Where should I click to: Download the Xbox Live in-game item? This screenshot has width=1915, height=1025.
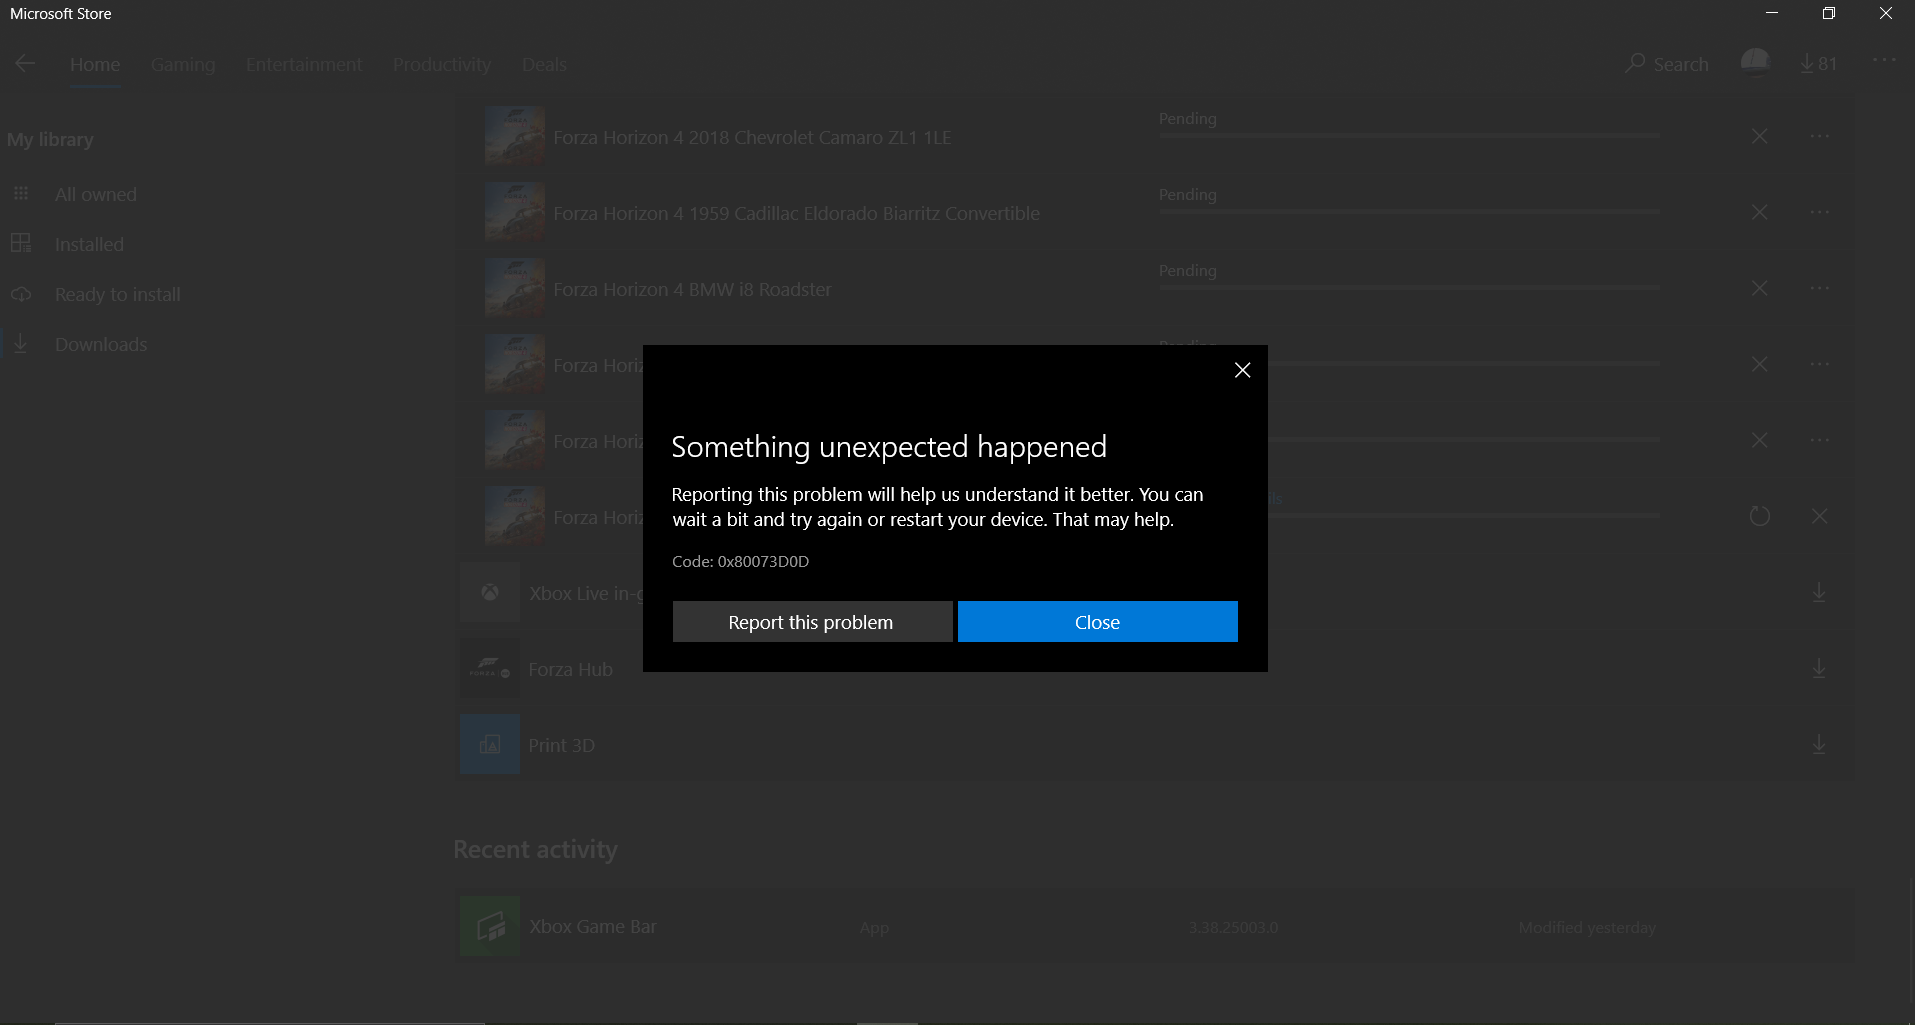[x=1819, y=593]
